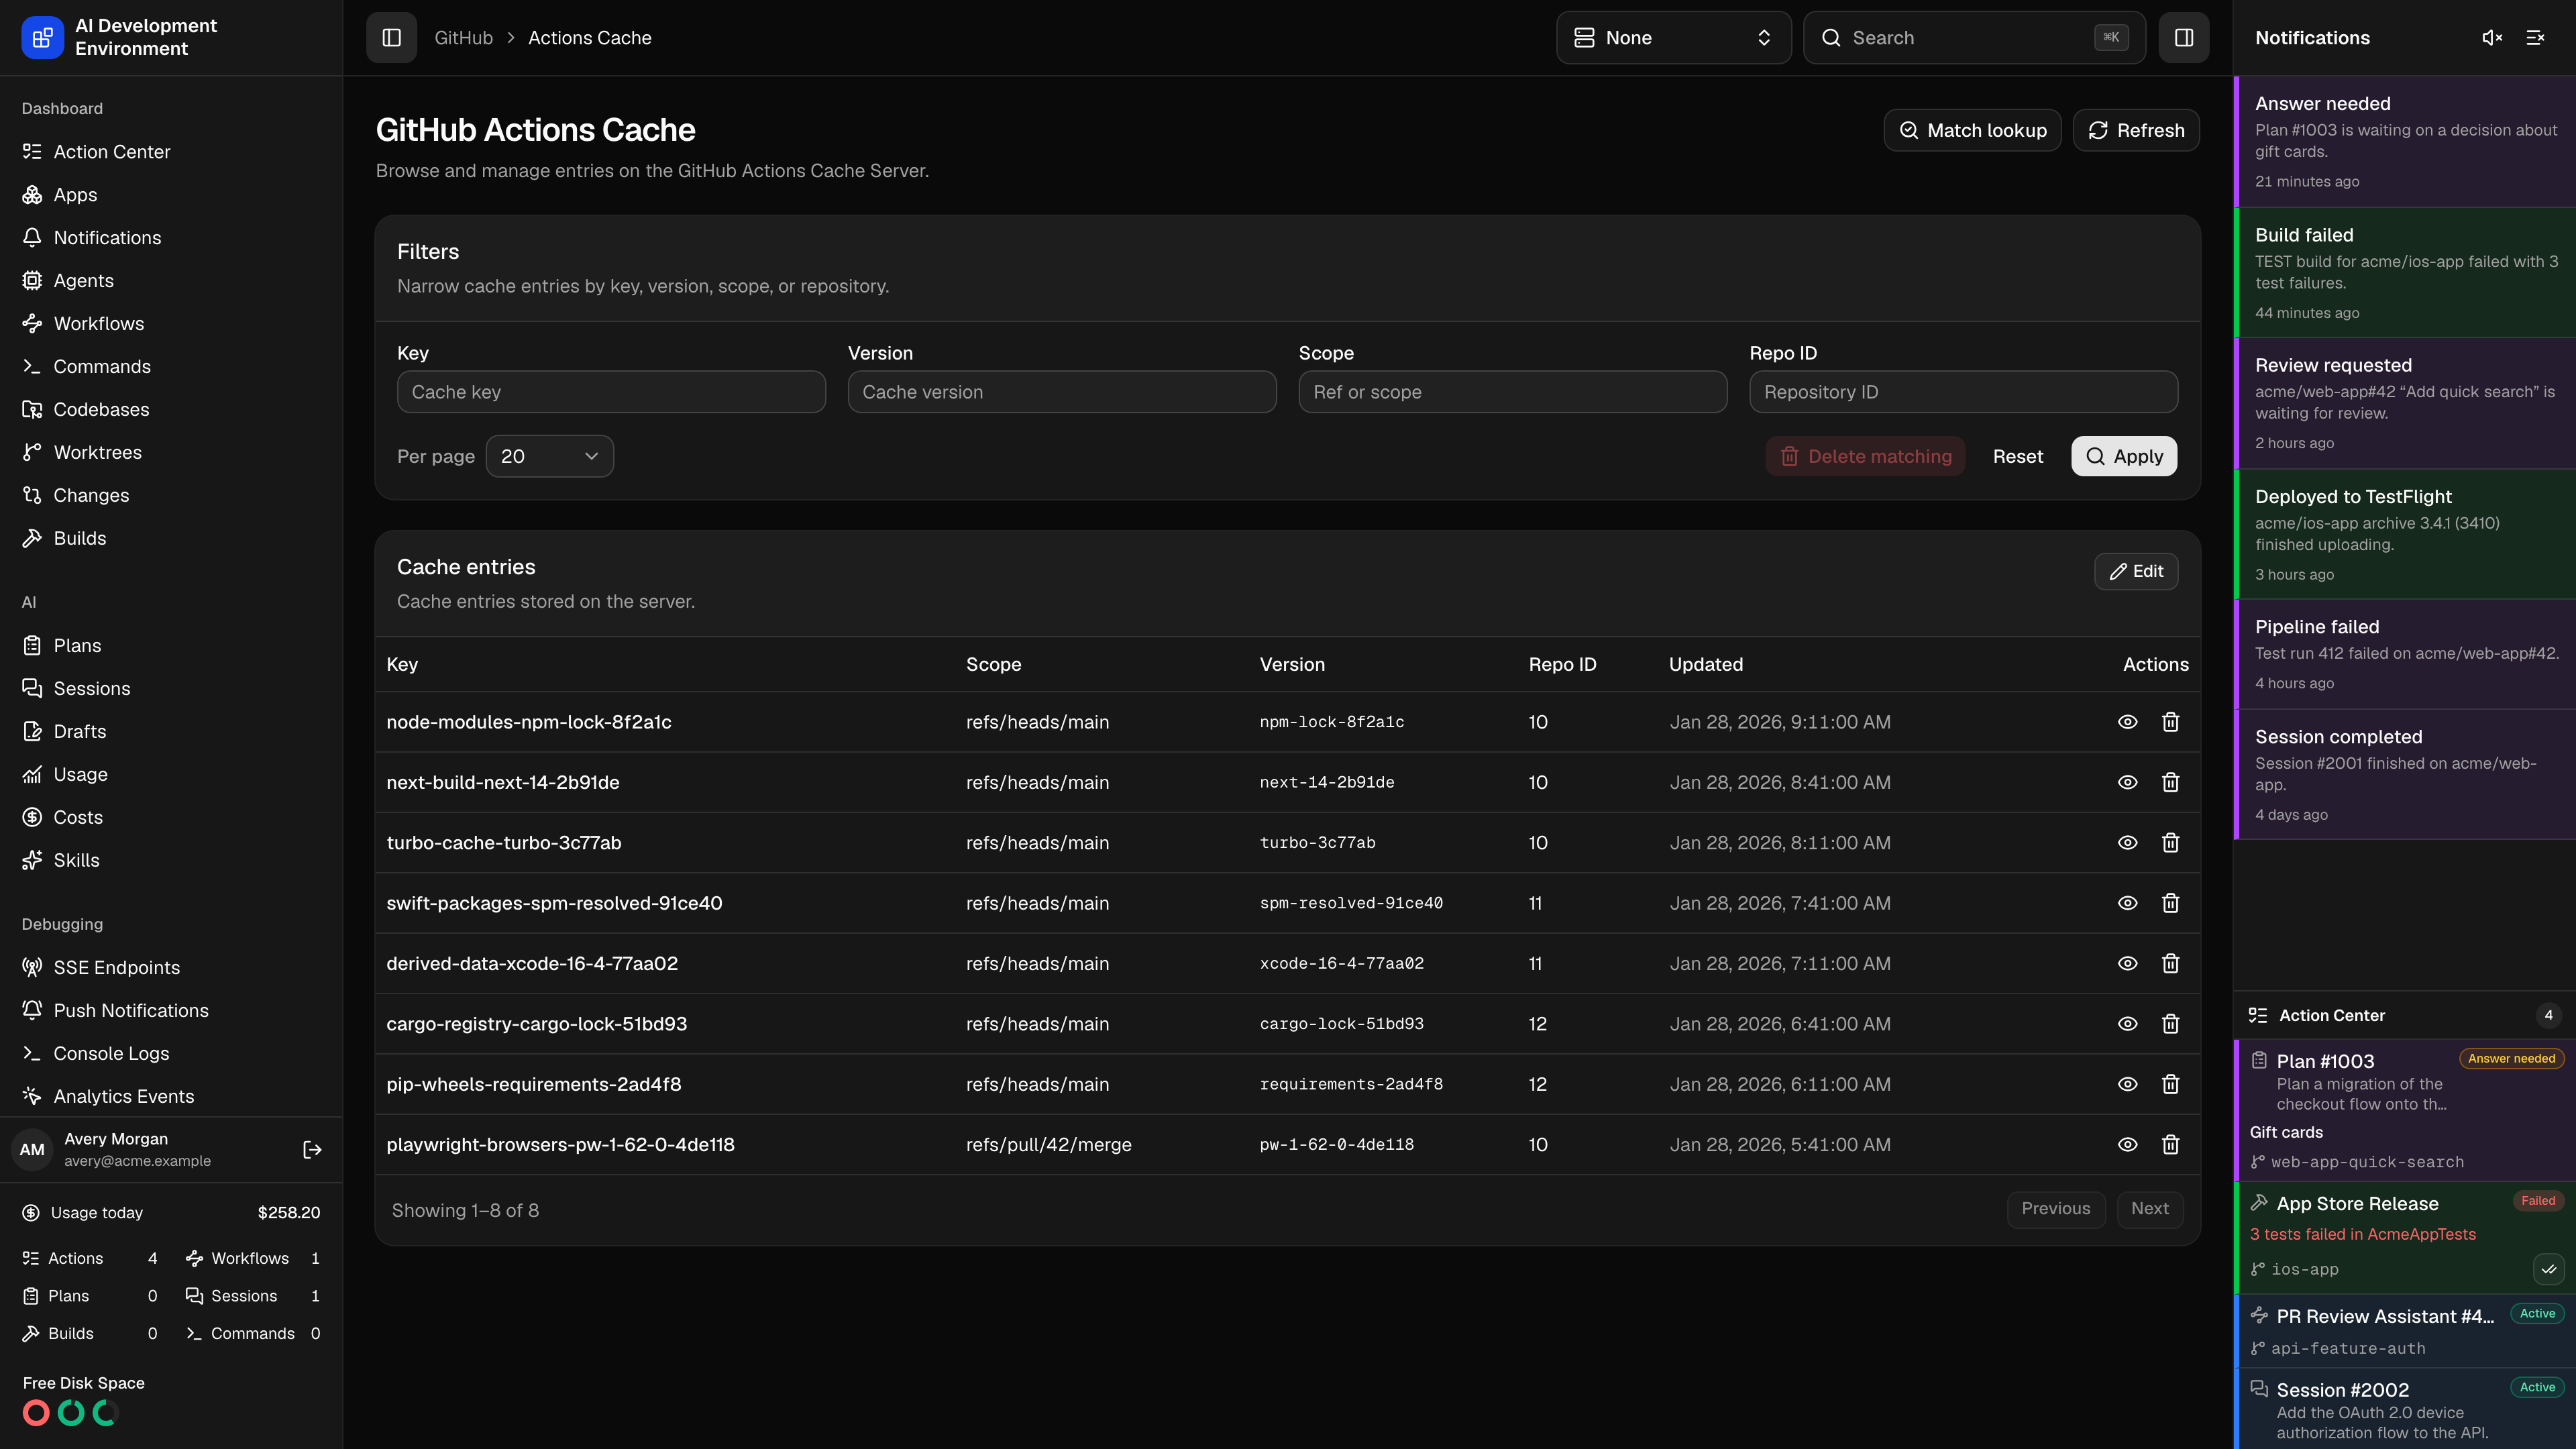
Task: Go to Apps in the sidebar
Action: [171, 195]
